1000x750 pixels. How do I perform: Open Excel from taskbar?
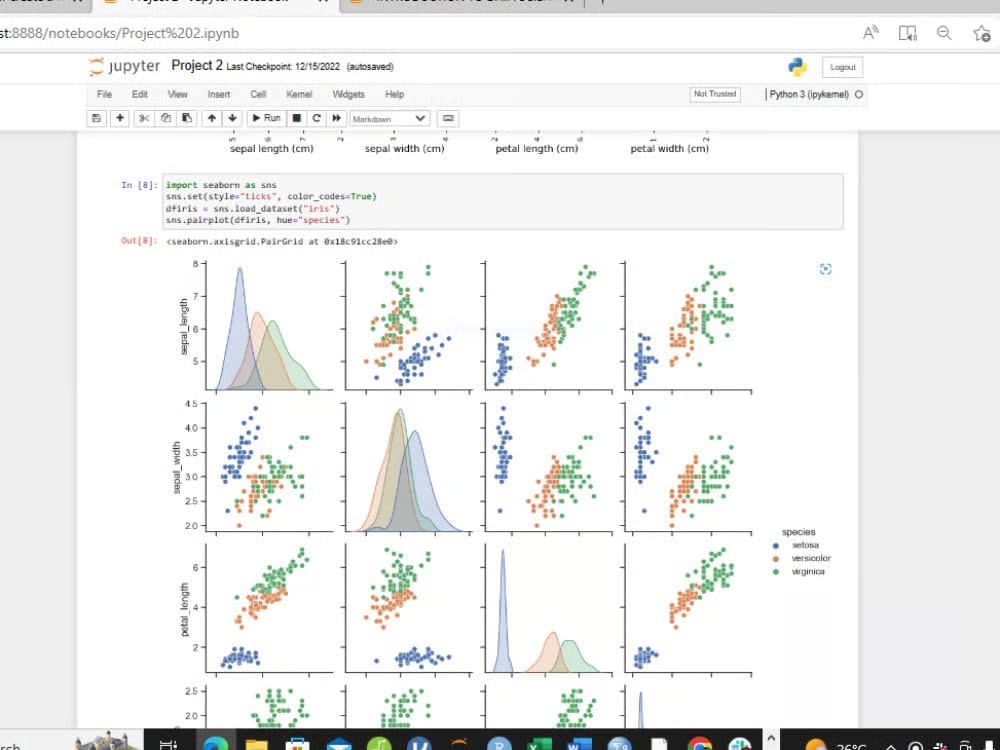point(540,742)
